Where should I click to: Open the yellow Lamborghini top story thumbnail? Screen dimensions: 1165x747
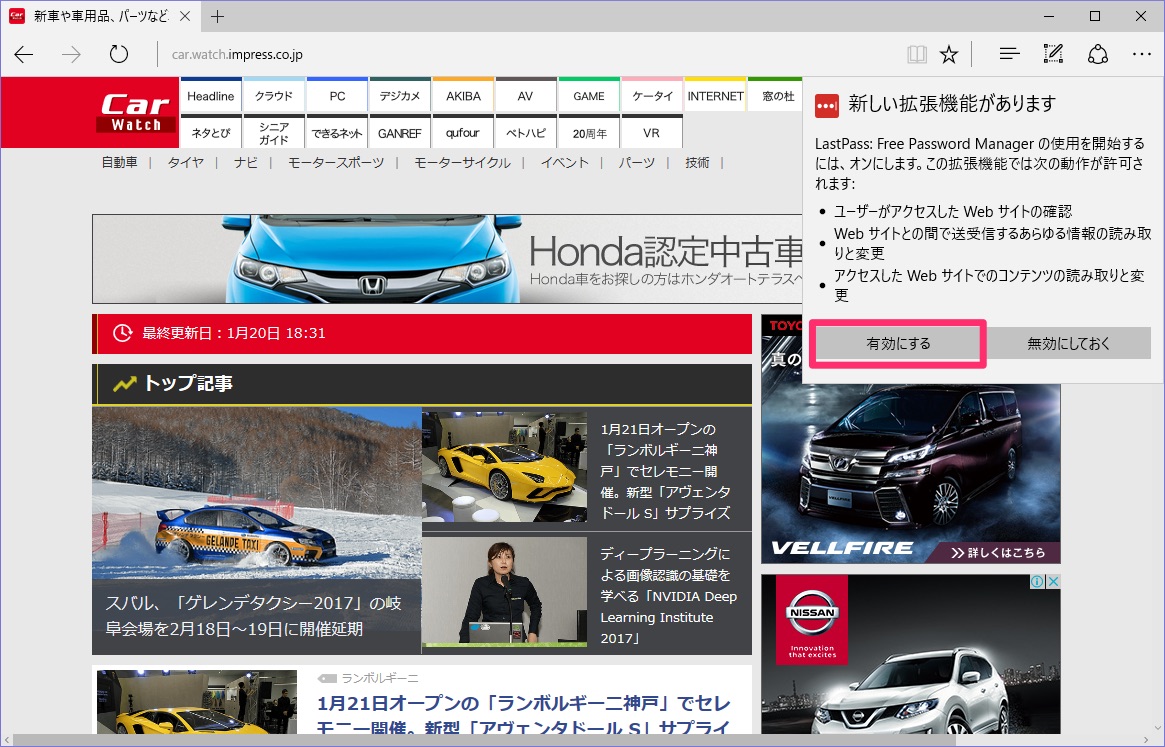point(504,467)
